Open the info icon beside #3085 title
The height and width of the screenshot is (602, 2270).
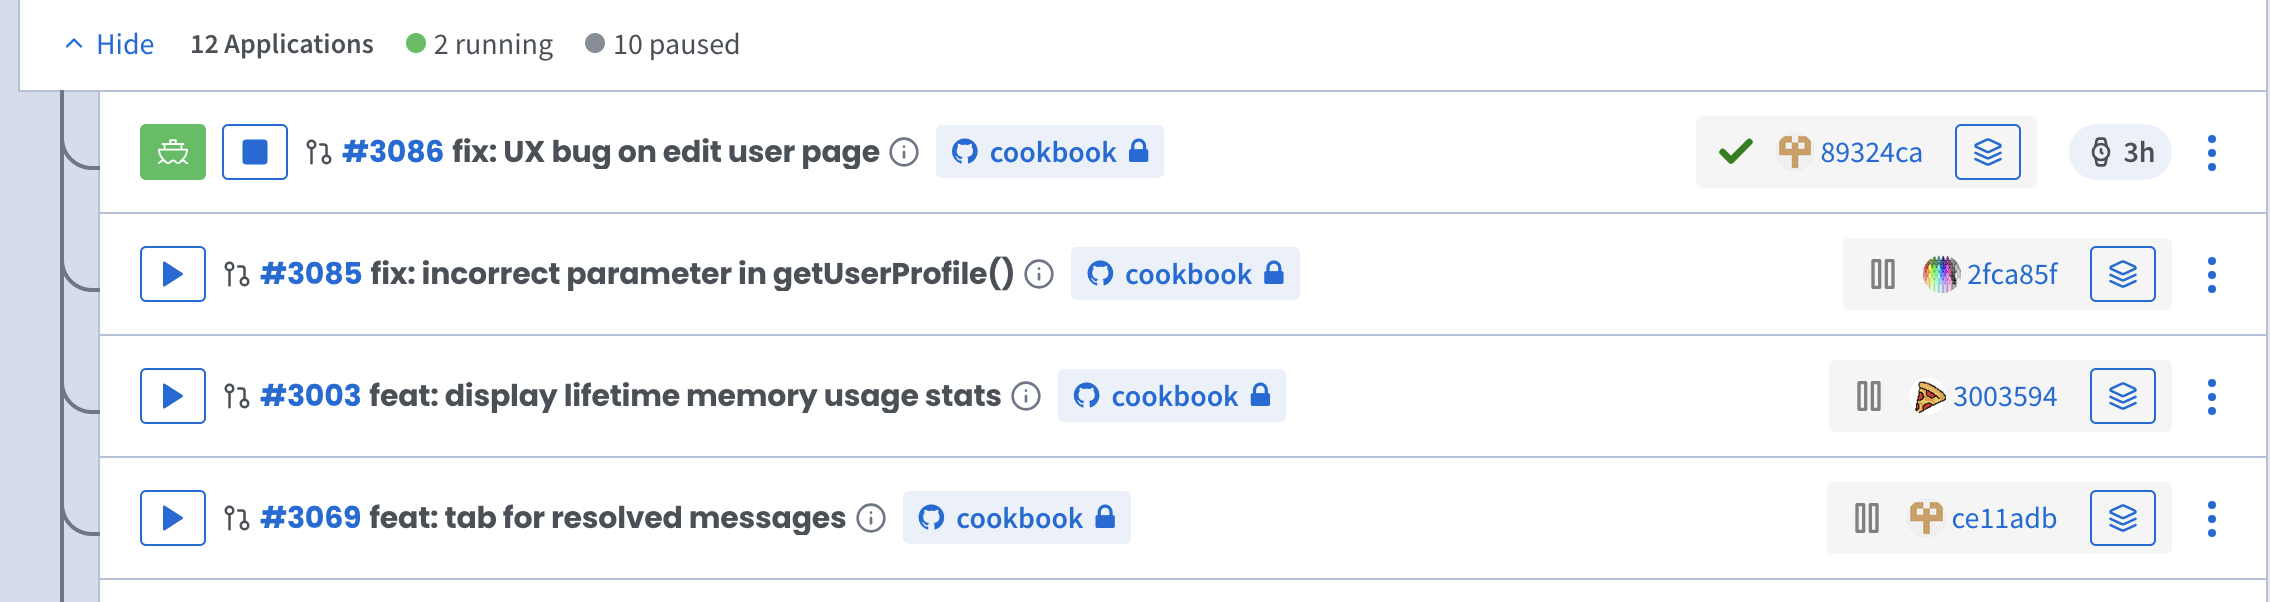coord(1039,274)
